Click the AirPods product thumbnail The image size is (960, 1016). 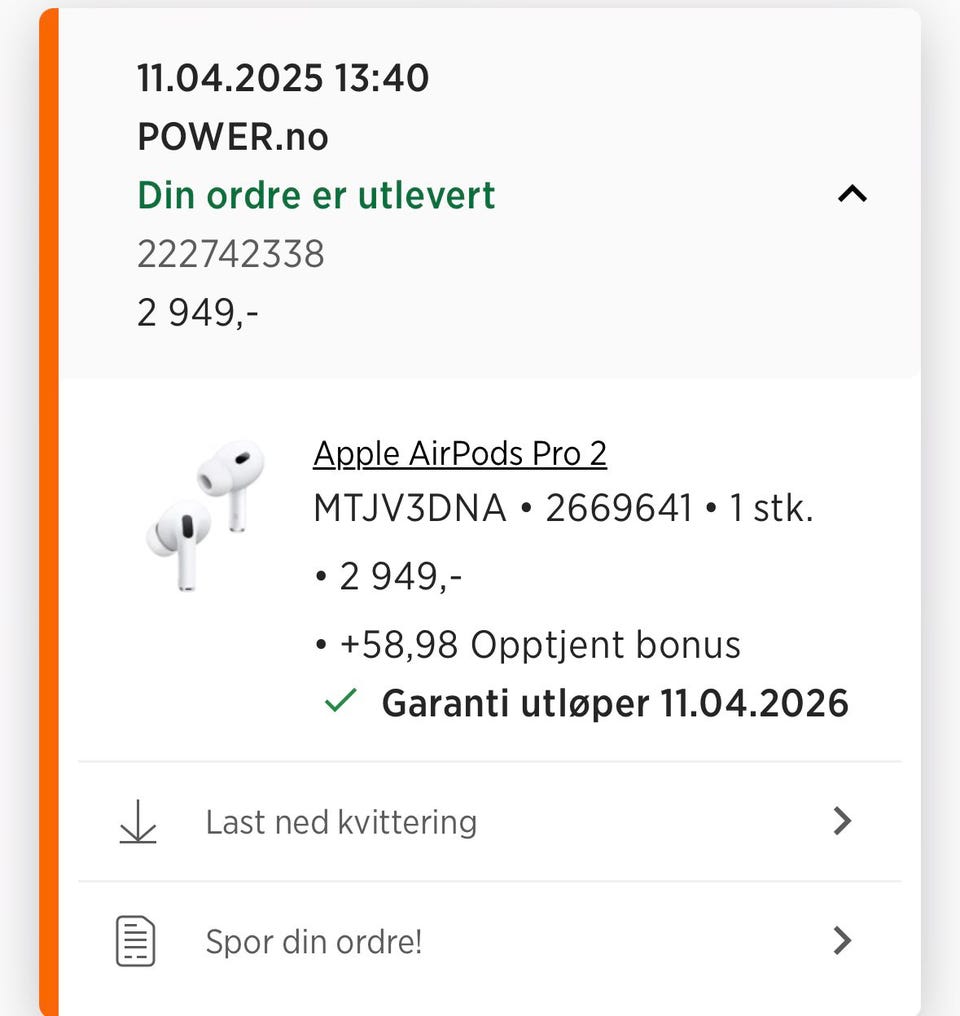point(206,514)
